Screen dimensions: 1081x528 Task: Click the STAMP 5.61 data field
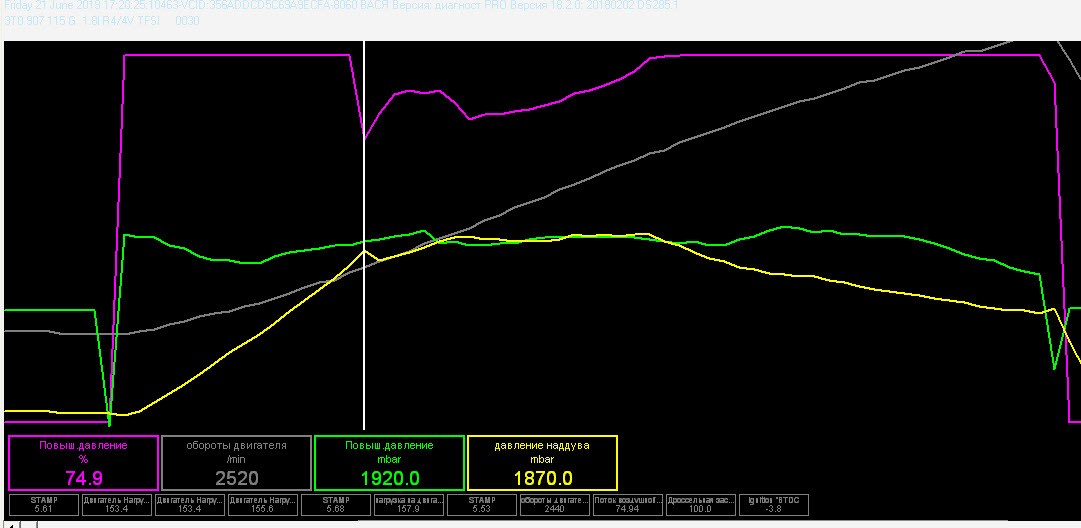click(x=44, y=505)
